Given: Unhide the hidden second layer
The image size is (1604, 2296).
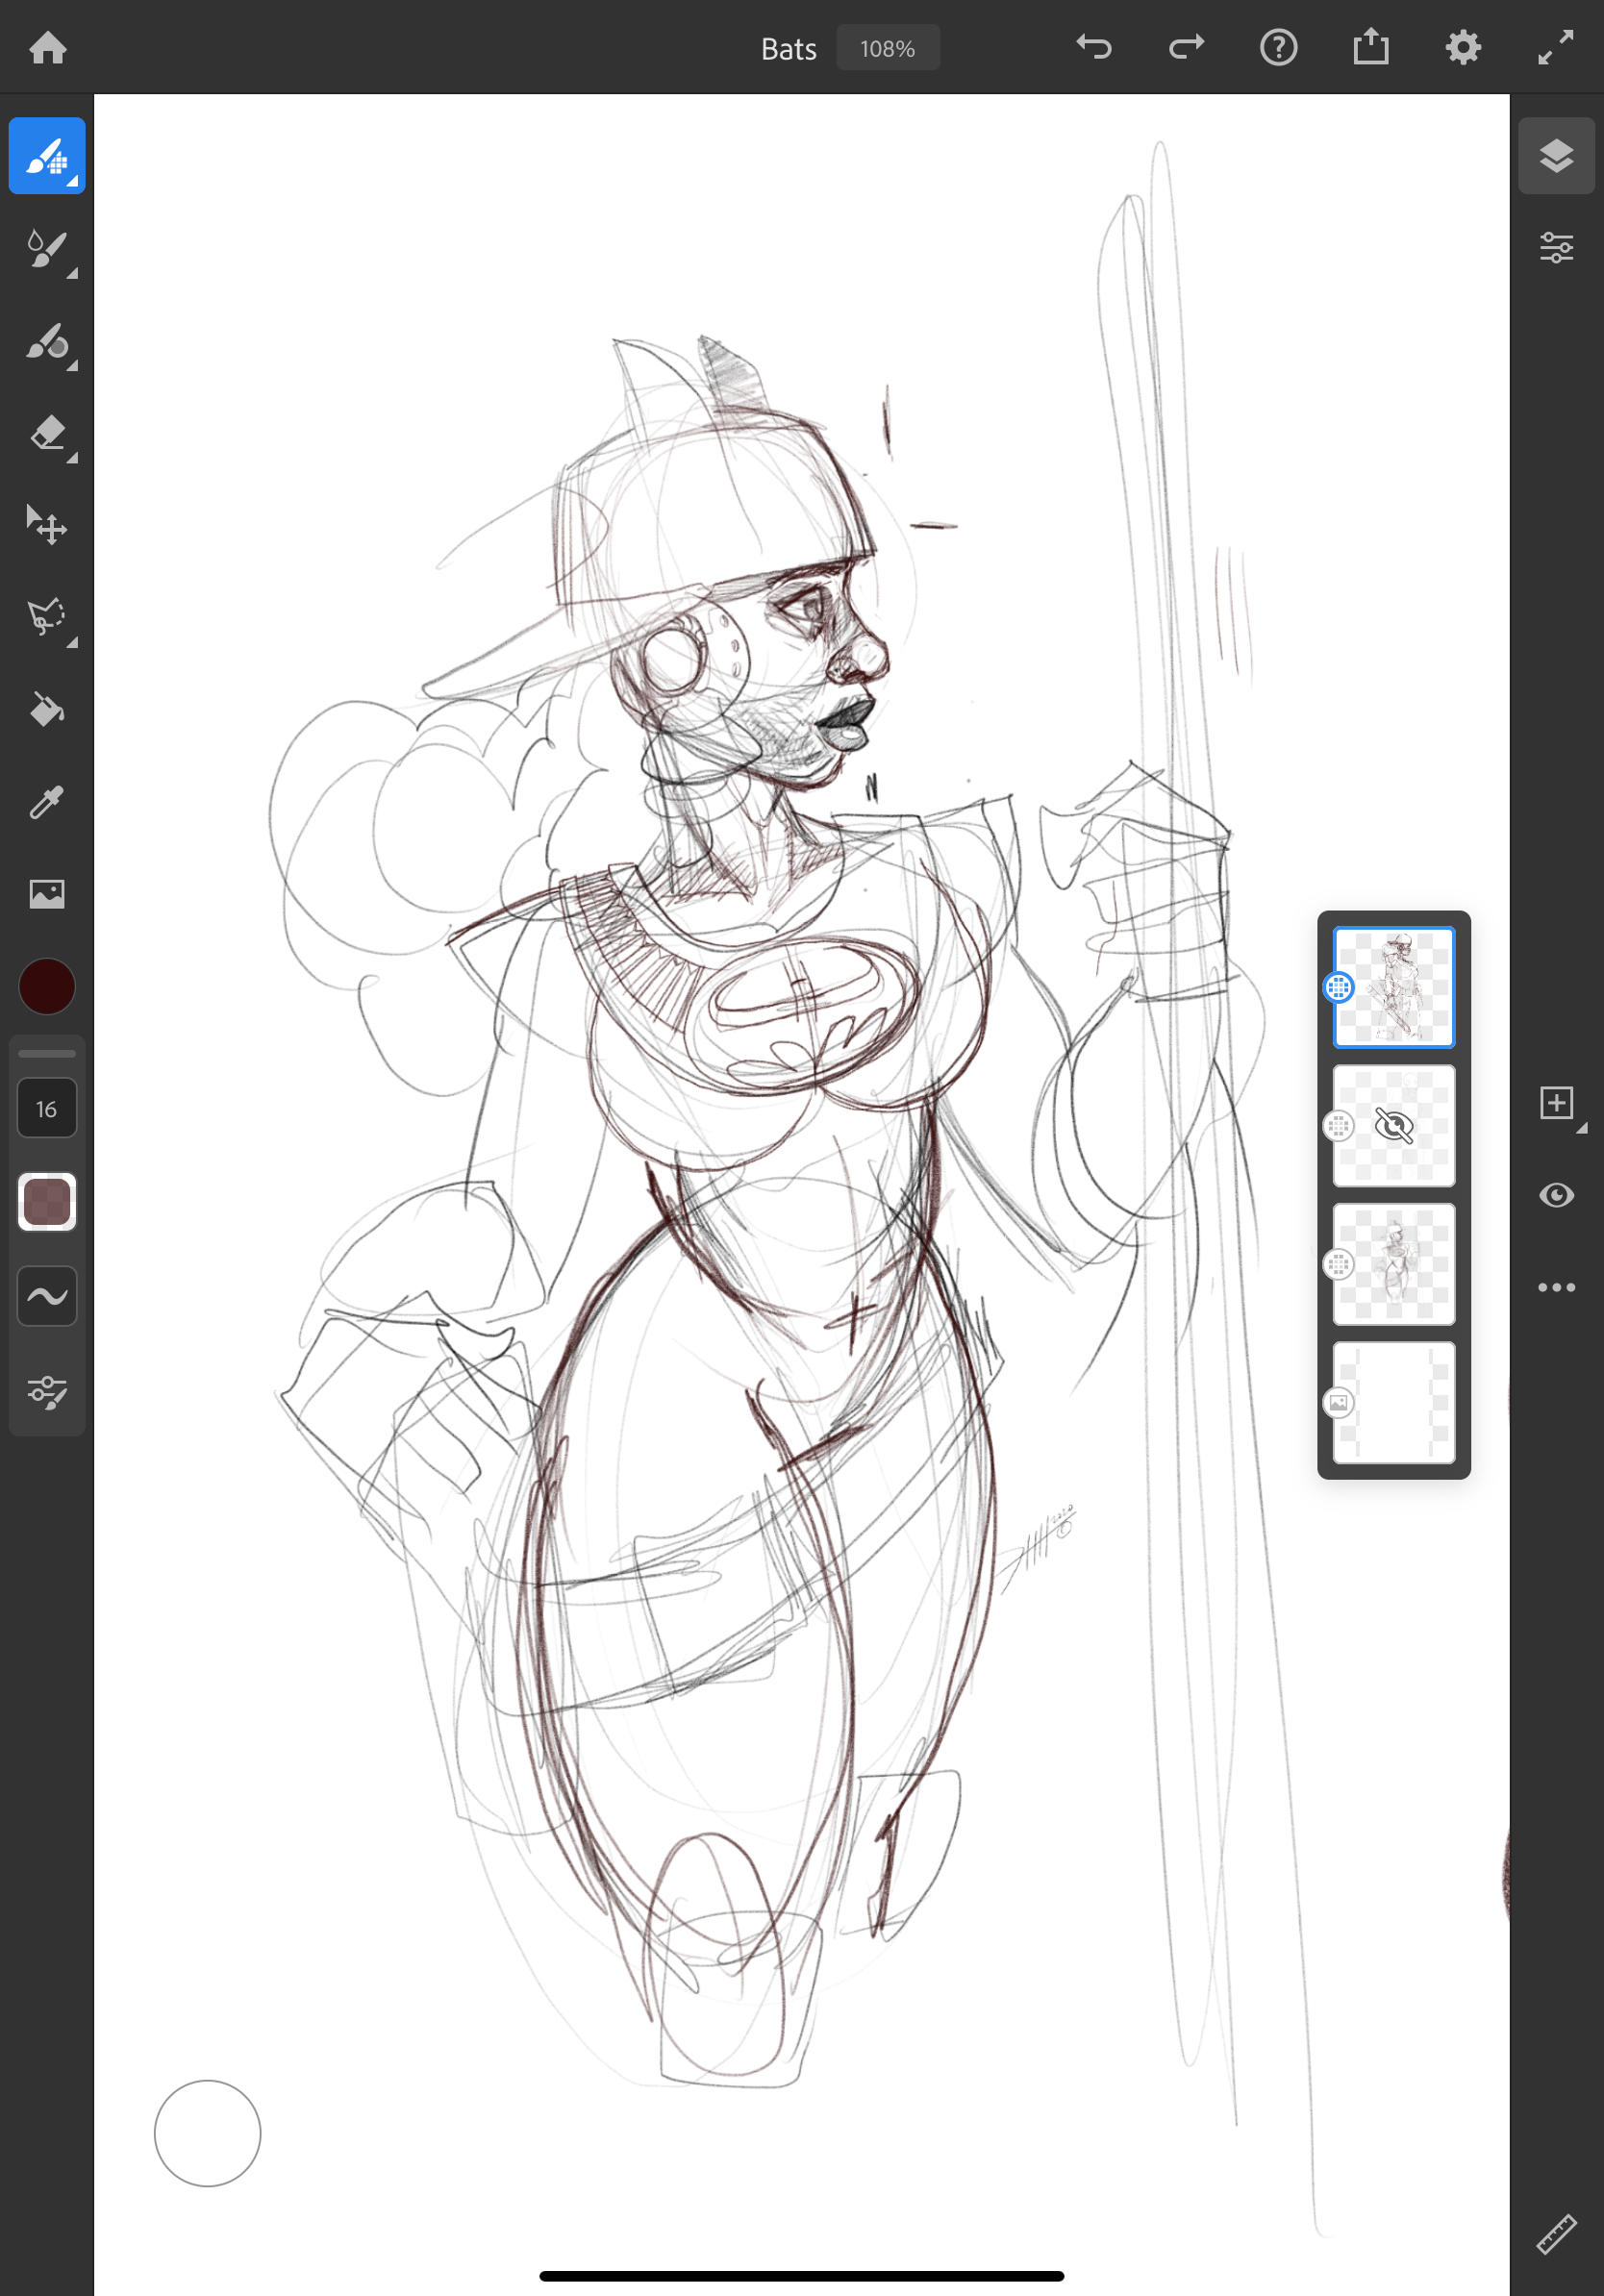Looking at the screenshot, I should 1394,1126.
